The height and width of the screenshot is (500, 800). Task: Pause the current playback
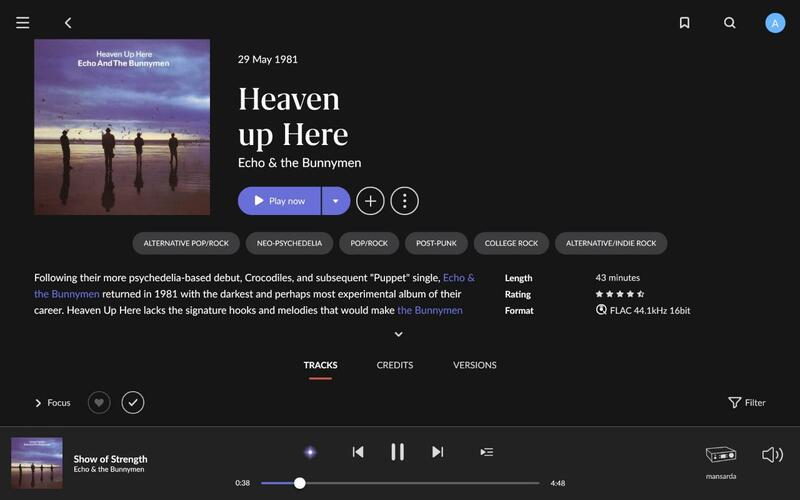(397, 452)
